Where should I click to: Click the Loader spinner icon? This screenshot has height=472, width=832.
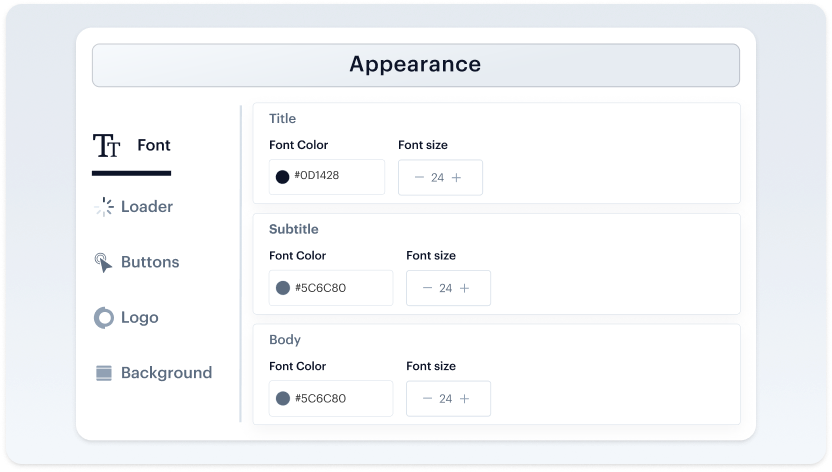(104, 207)
